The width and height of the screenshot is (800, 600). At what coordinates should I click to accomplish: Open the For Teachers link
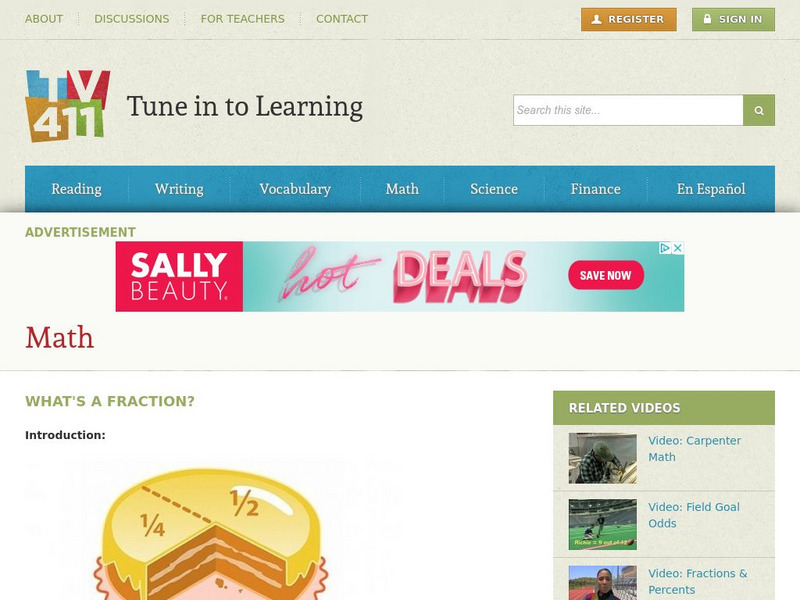coord(242,19)
